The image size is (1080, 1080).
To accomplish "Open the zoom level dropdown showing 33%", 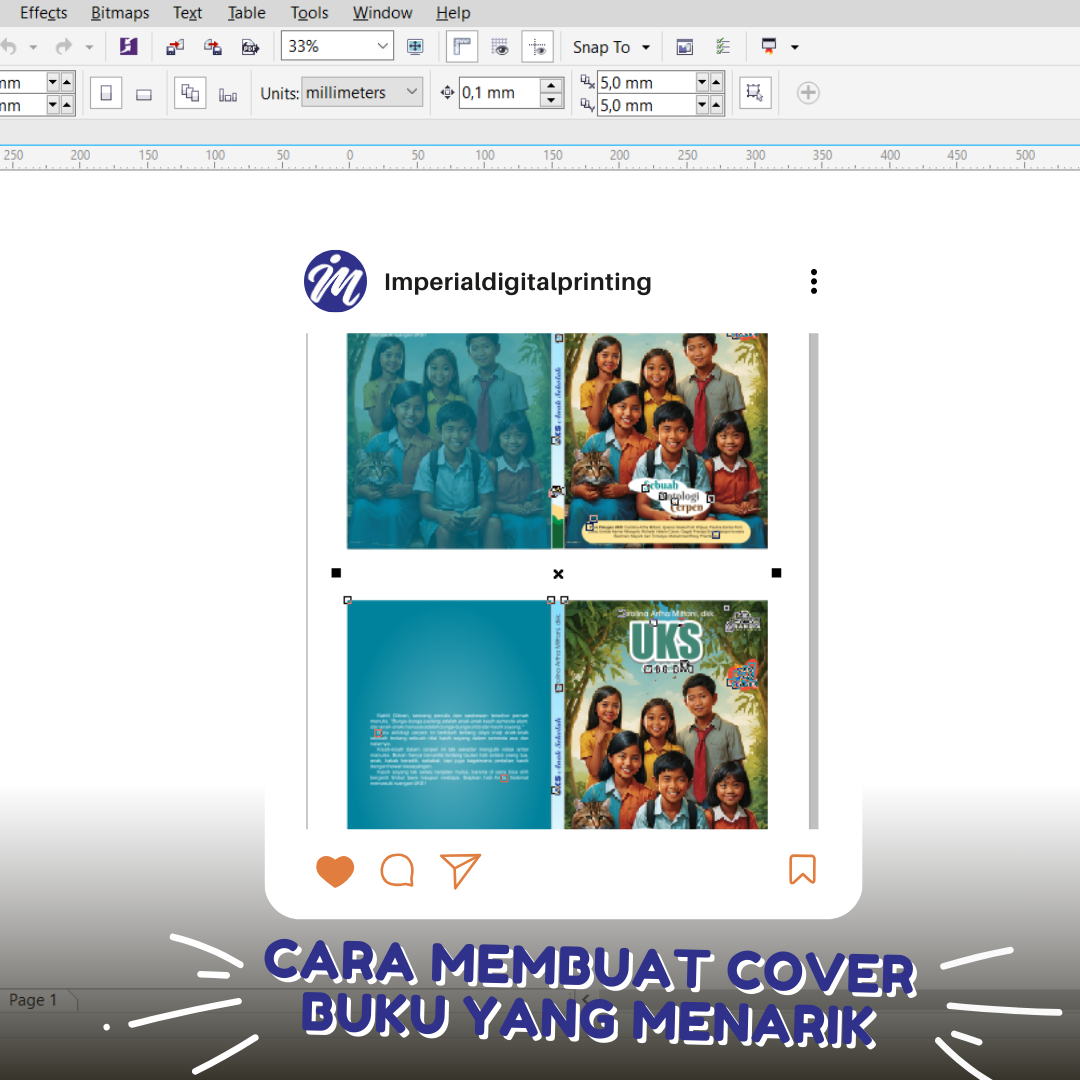I will pos(337,46).
